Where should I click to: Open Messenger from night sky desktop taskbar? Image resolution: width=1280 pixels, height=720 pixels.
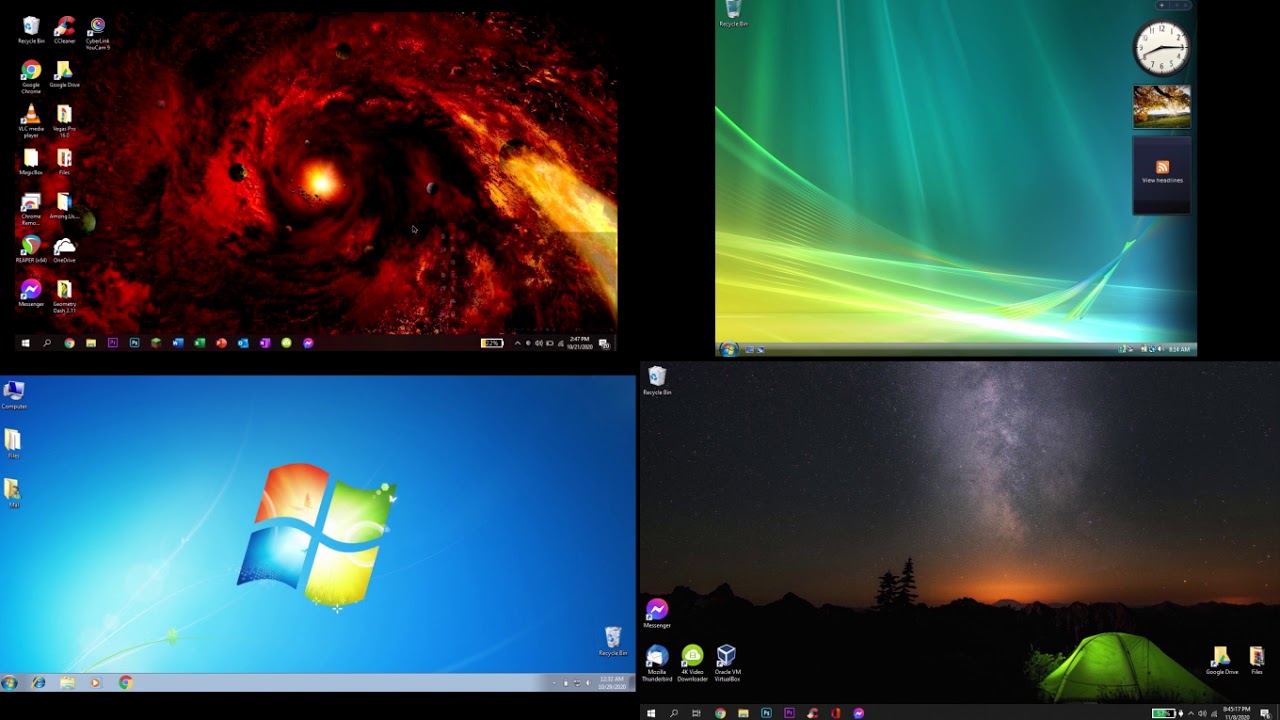(858, 713)
